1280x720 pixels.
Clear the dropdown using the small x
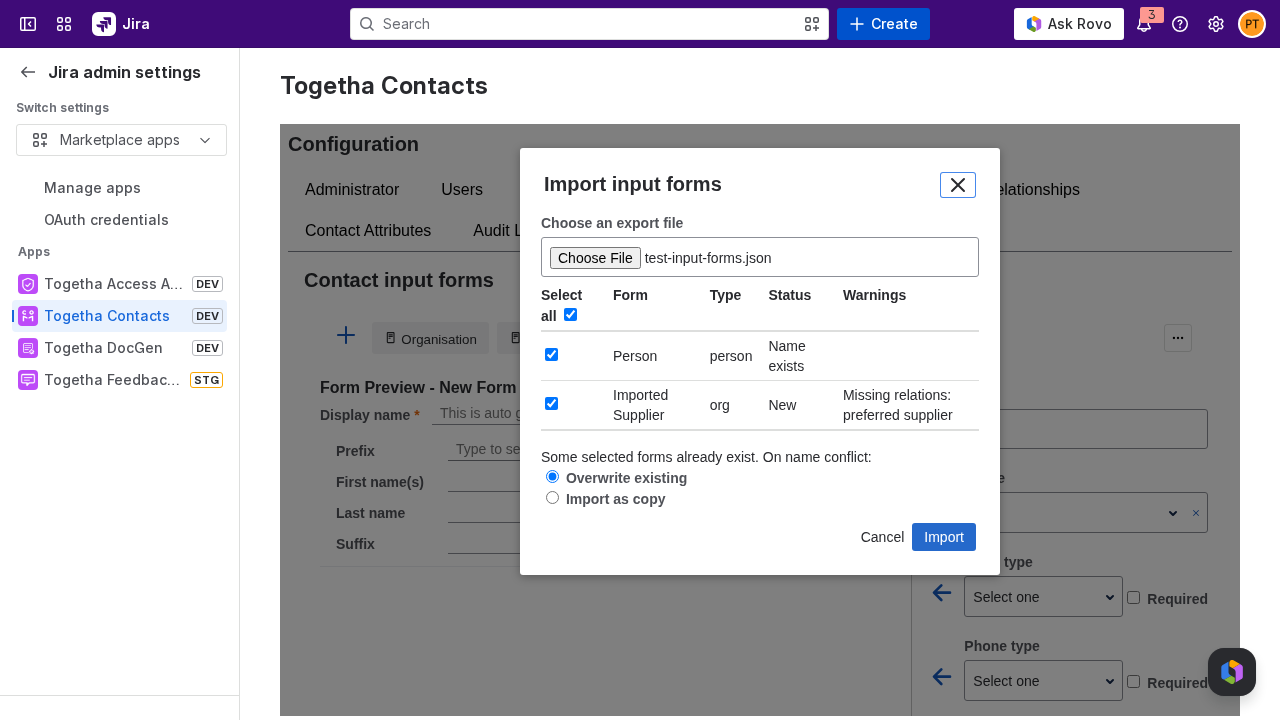[1196, 513]
